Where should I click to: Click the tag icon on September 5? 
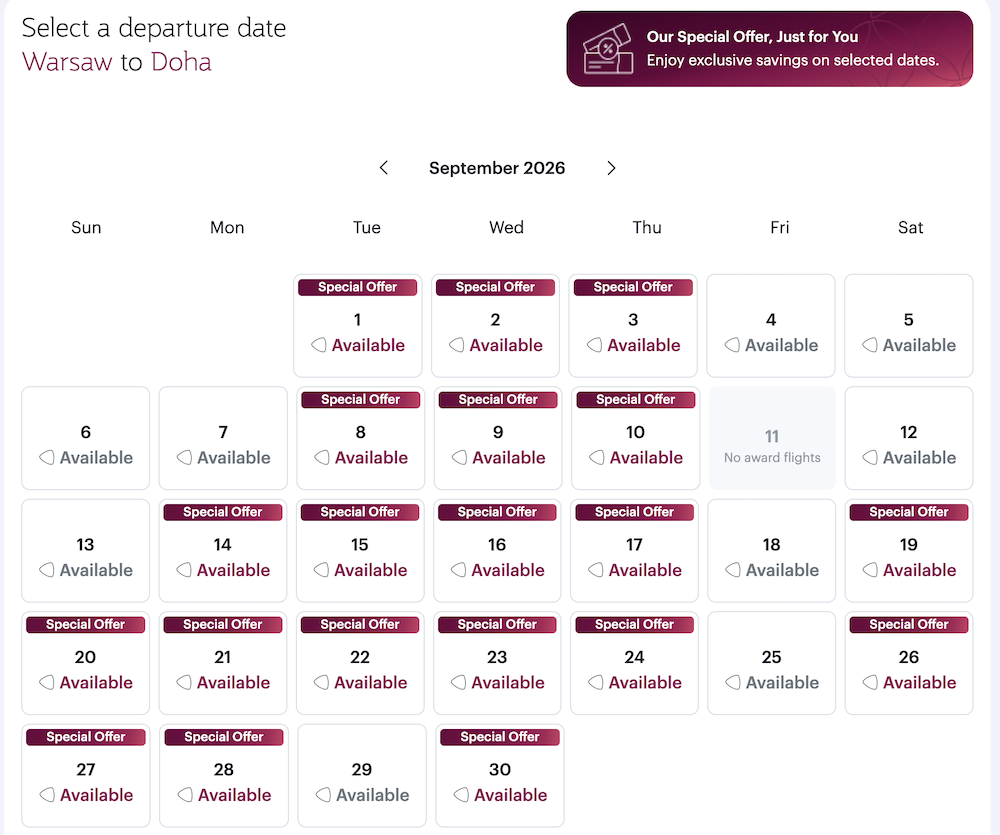[x=870, y=345]
